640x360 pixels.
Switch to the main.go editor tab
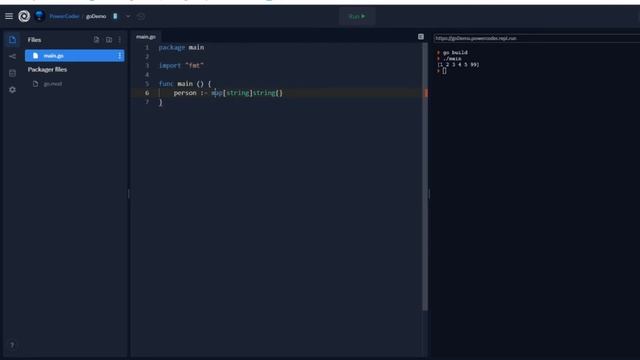(x=146, y=37)
